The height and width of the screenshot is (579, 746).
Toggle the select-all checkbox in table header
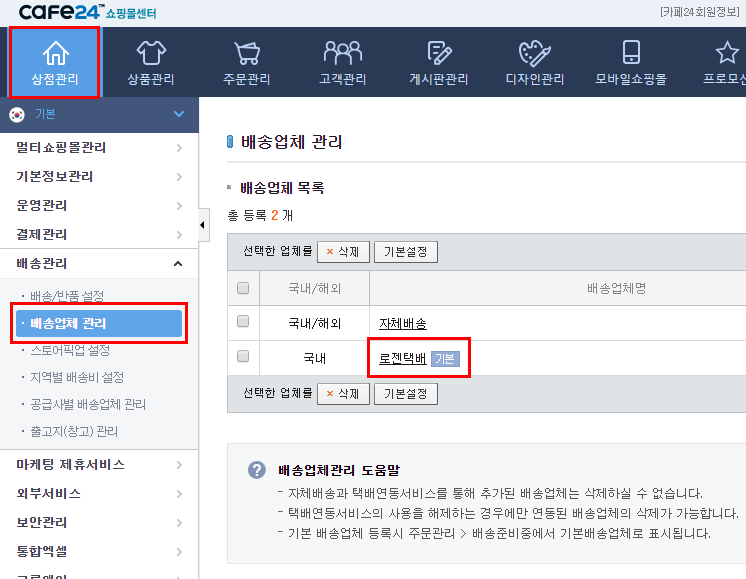click(243, 289)
